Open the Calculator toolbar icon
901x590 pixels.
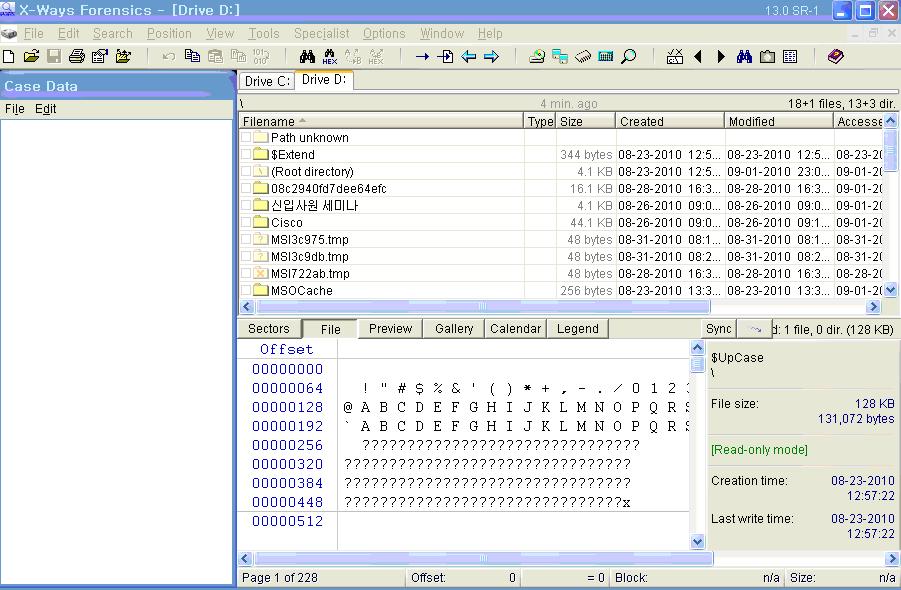point(606,56)
